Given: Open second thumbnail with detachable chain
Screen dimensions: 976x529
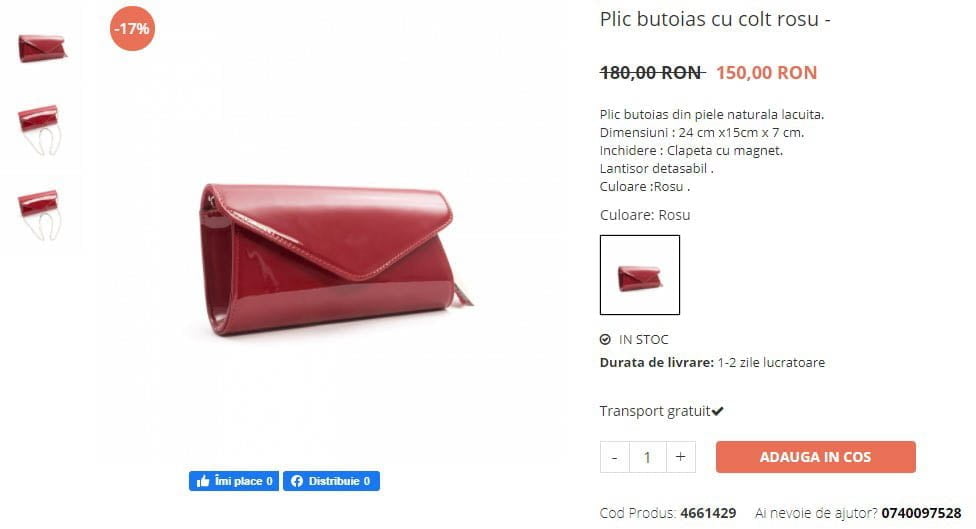Looking at the screenshot, I should click(40, 129).
